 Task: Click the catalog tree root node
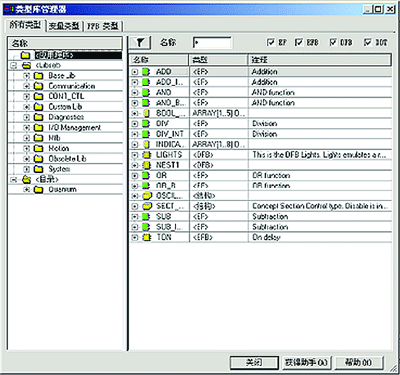click(47, 179)
